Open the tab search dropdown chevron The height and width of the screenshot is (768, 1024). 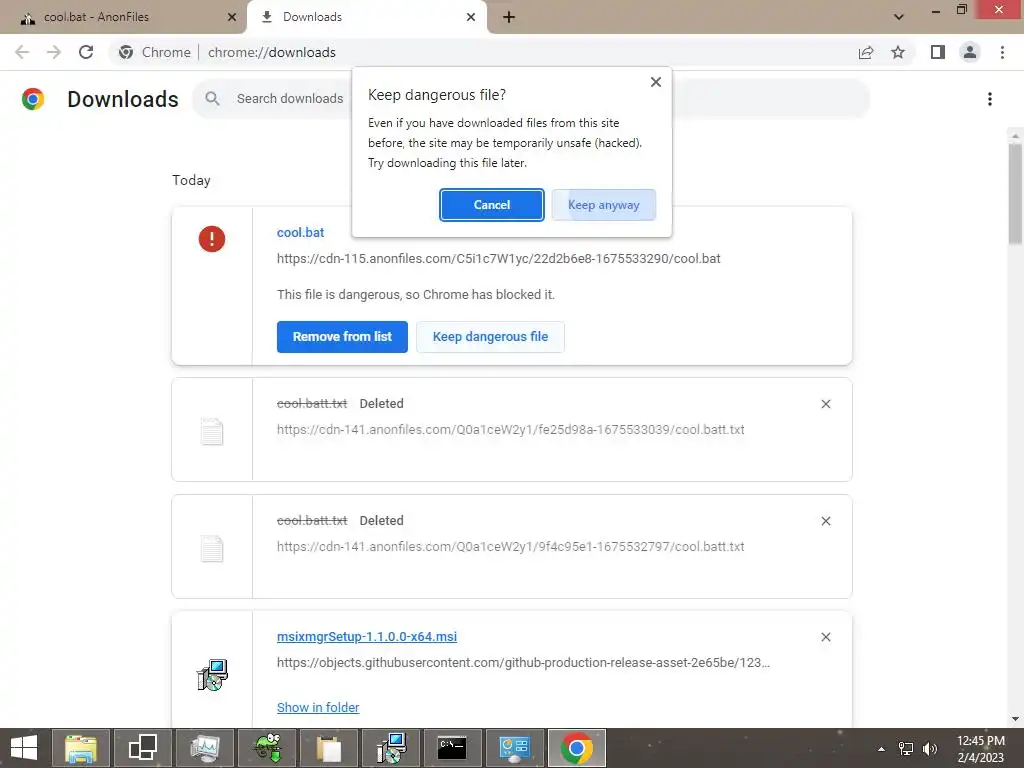[899, 17]
